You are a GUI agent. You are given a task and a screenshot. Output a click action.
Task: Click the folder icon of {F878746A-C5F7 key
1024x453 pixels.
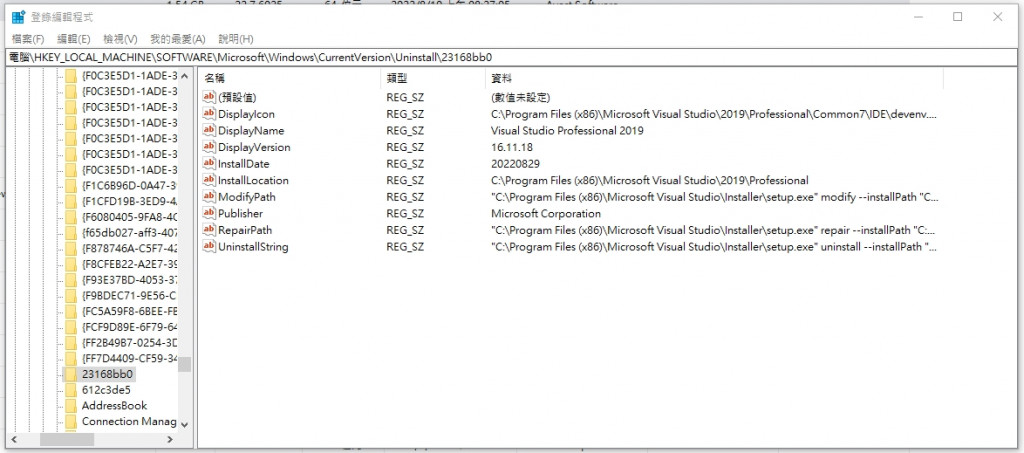pyautogui.click(x=71, y=248)
